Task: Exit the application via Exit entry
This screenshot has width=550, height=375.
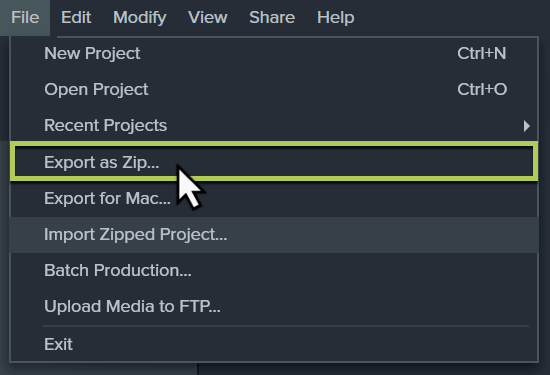Action: tap(274, 344)
